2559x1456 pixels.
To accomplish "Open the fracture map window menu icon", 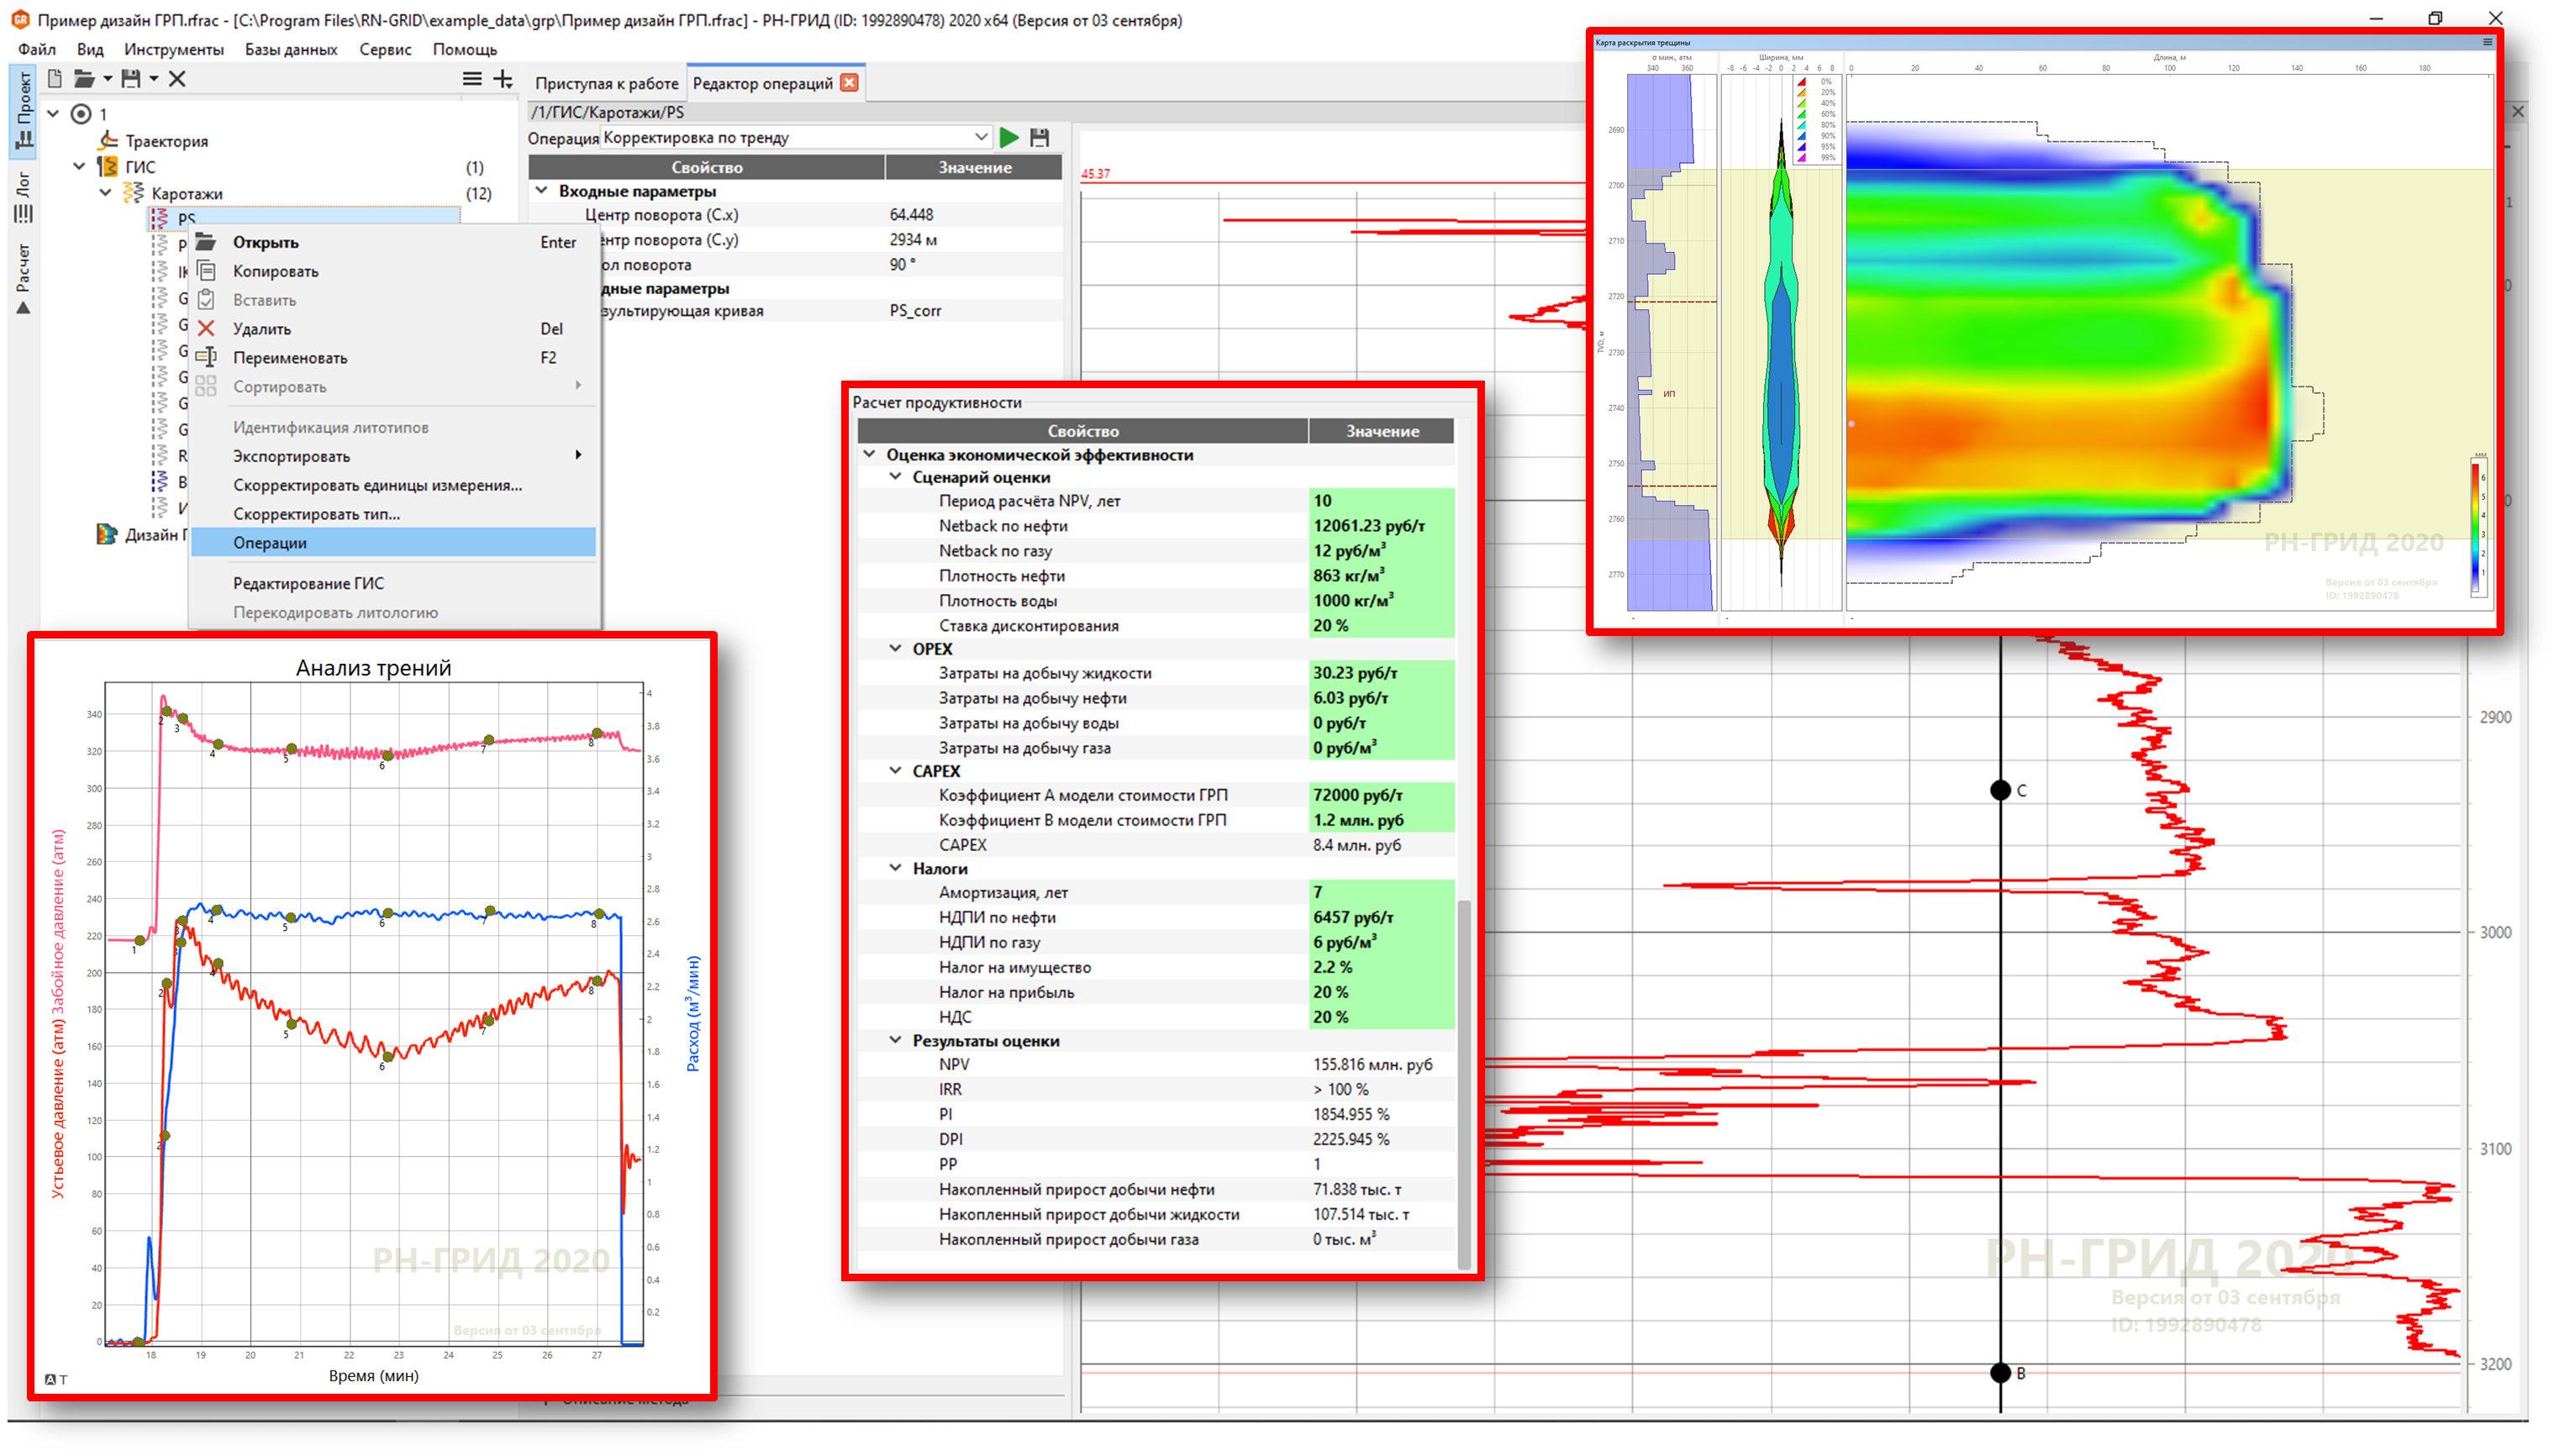I will click(2487, 42).
